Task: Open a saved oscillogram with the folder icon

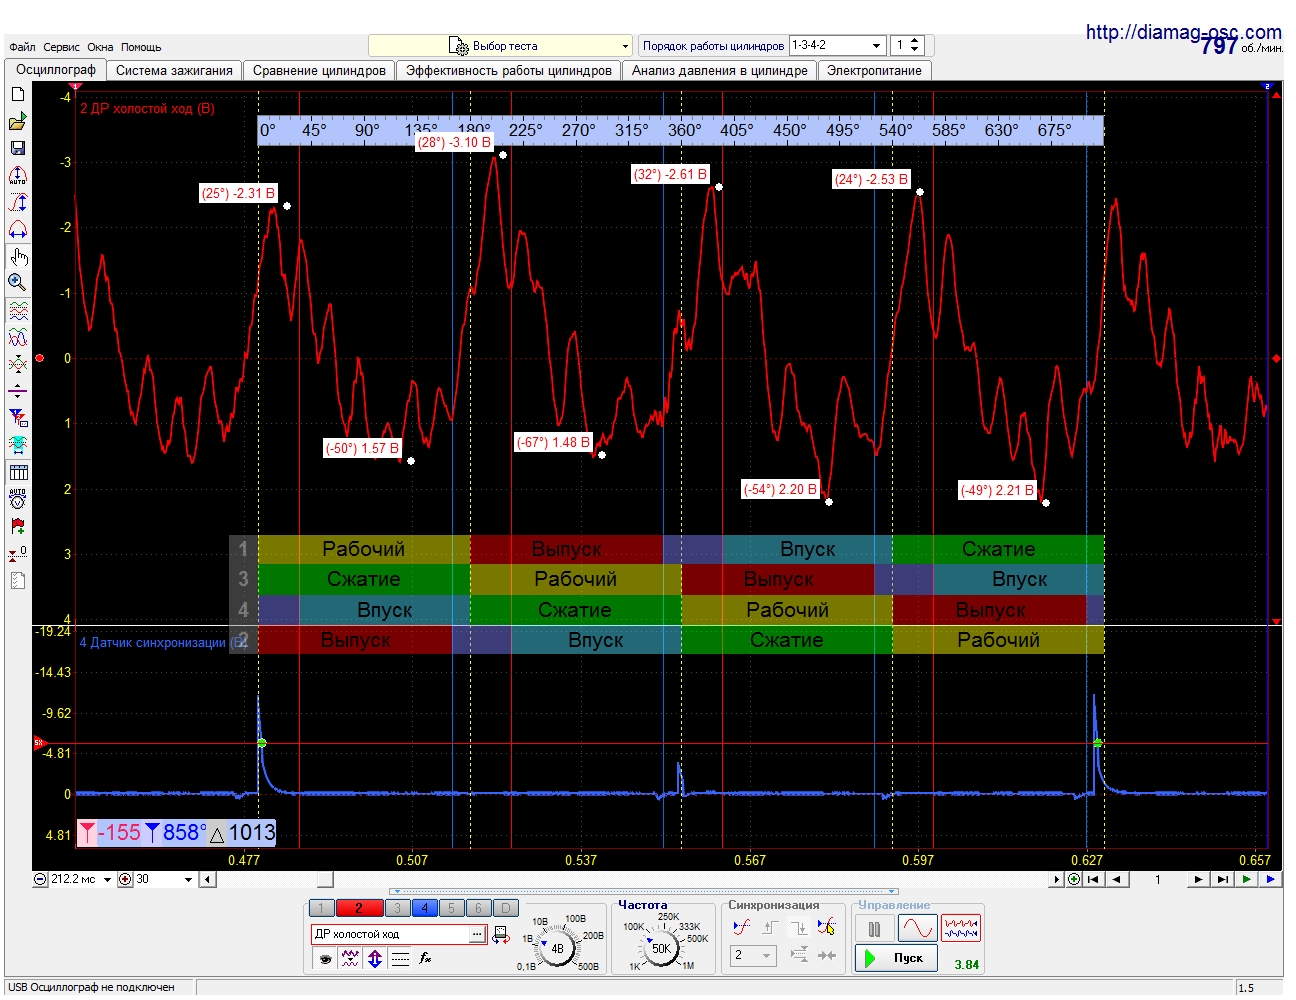Action: tap(18, 122)
